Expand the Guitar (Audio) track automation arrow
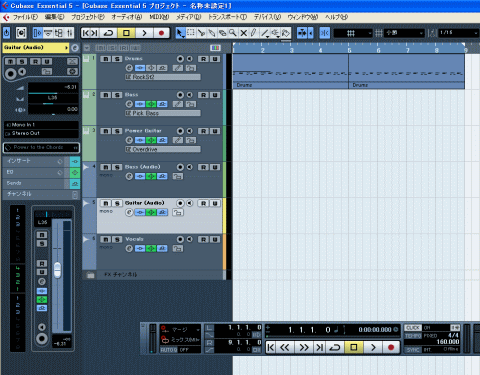 [x=86, y=203]
